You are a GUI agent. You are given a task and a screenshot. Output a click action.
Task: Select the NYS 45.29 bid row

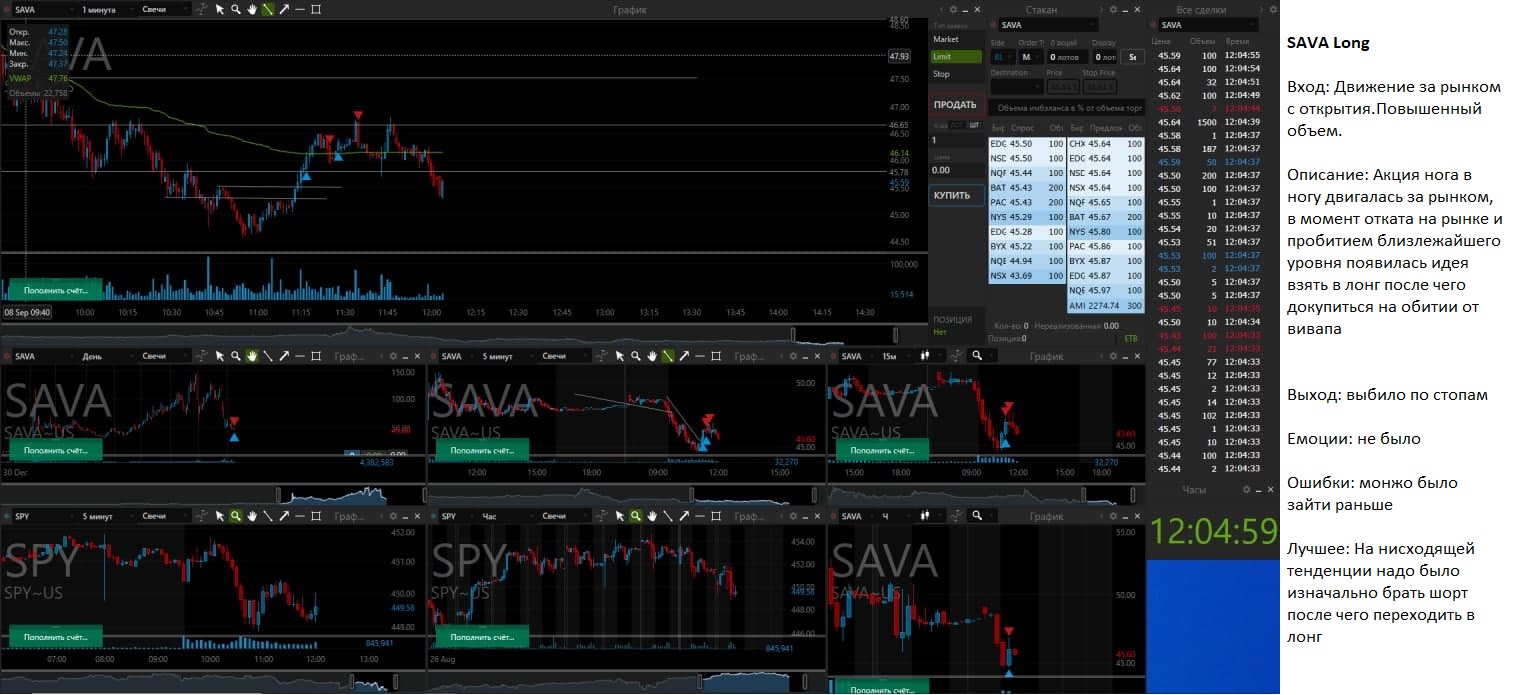[1027, 217]
